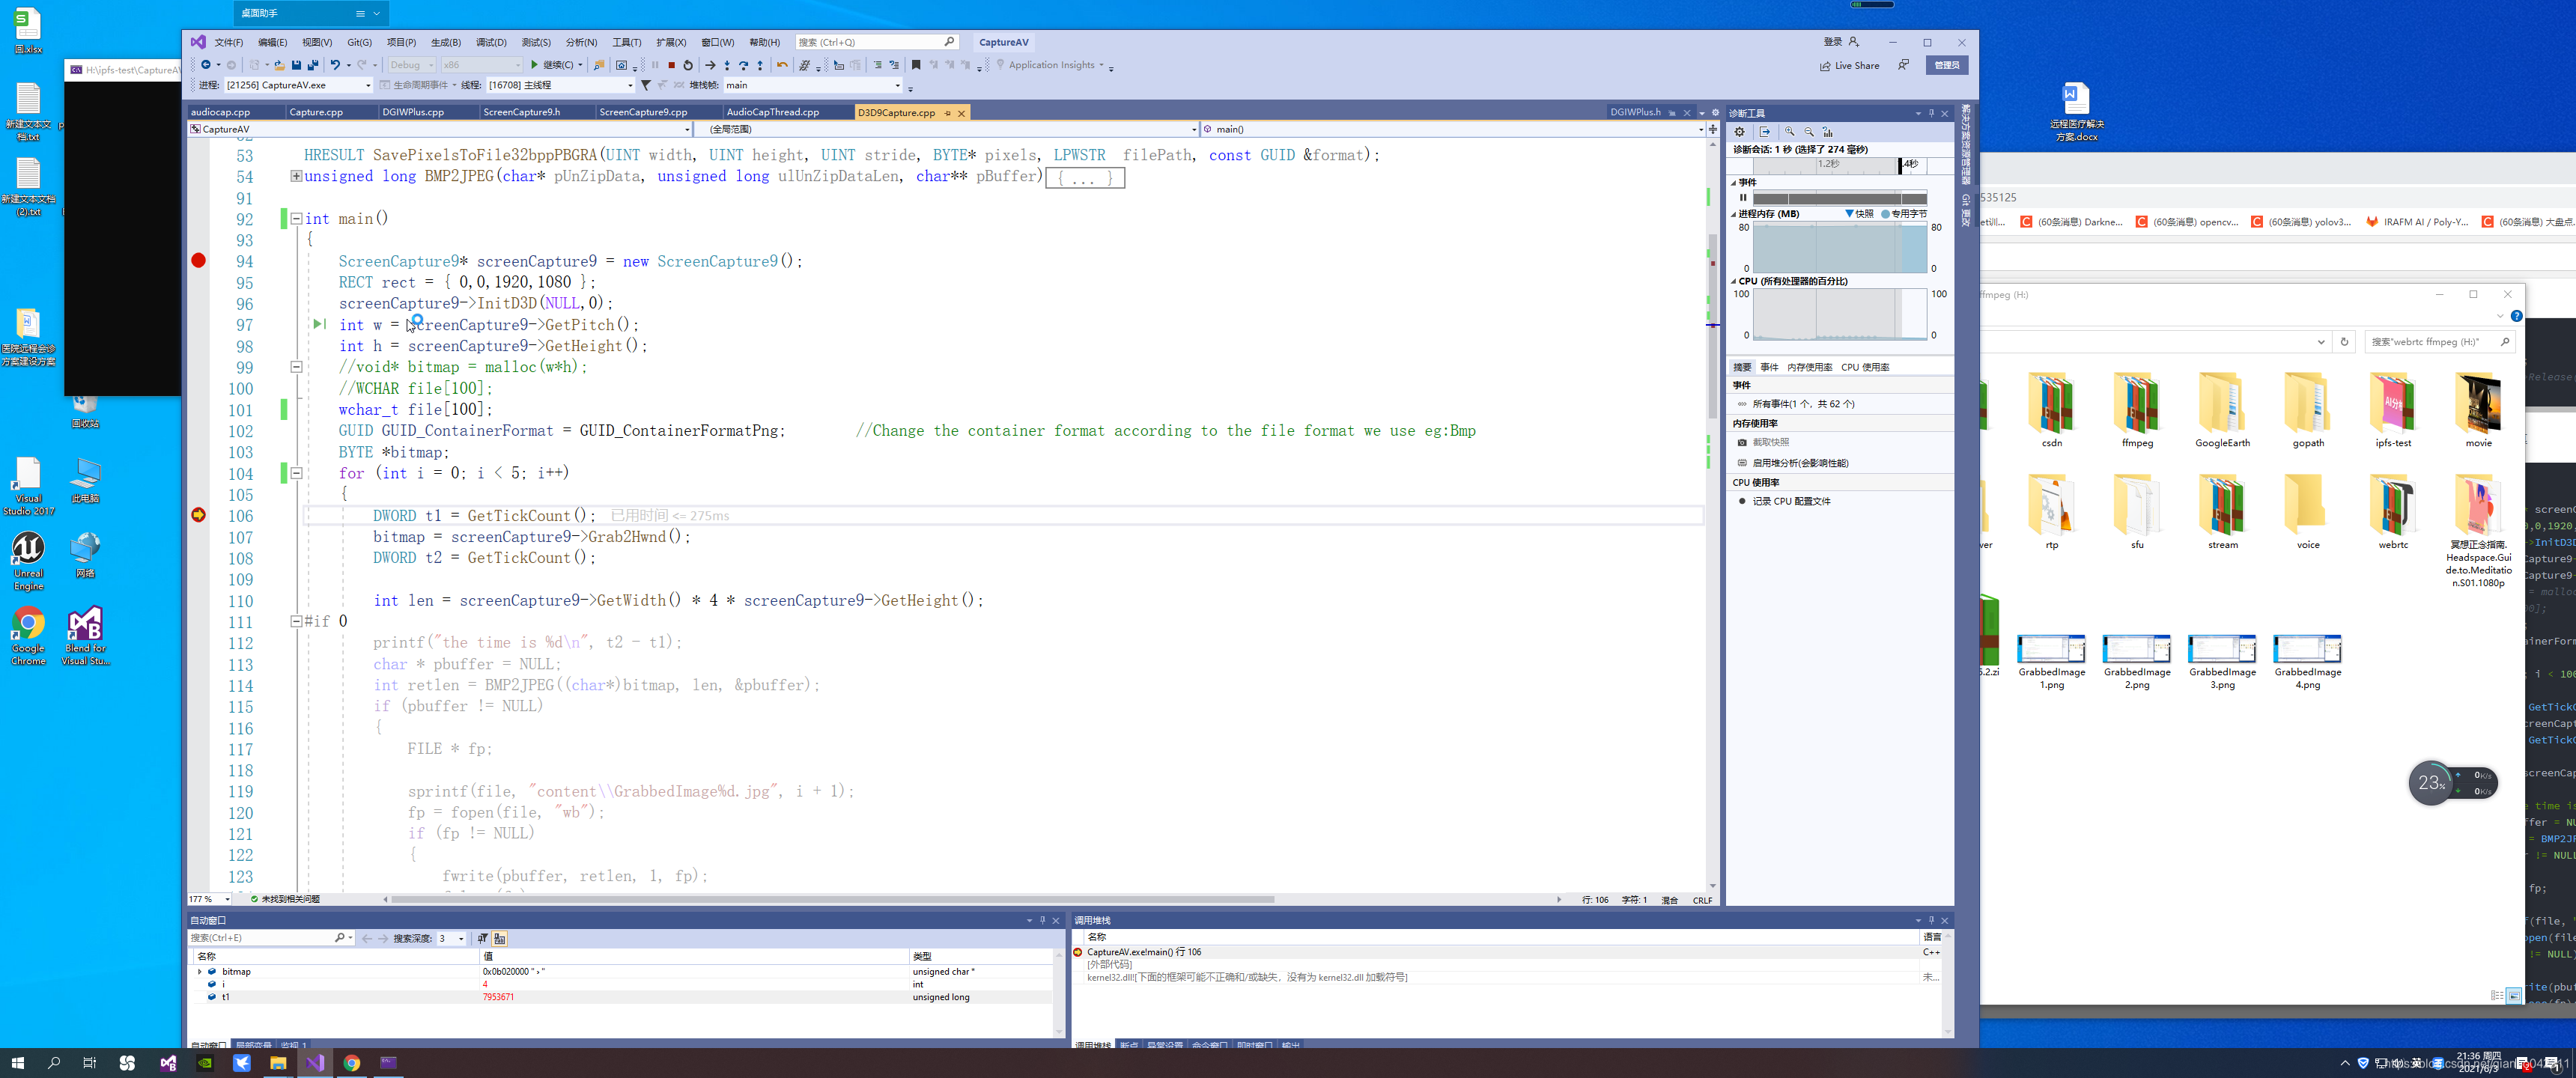Open the process dropdown showing CaptureAV.exe

(298, 85)
